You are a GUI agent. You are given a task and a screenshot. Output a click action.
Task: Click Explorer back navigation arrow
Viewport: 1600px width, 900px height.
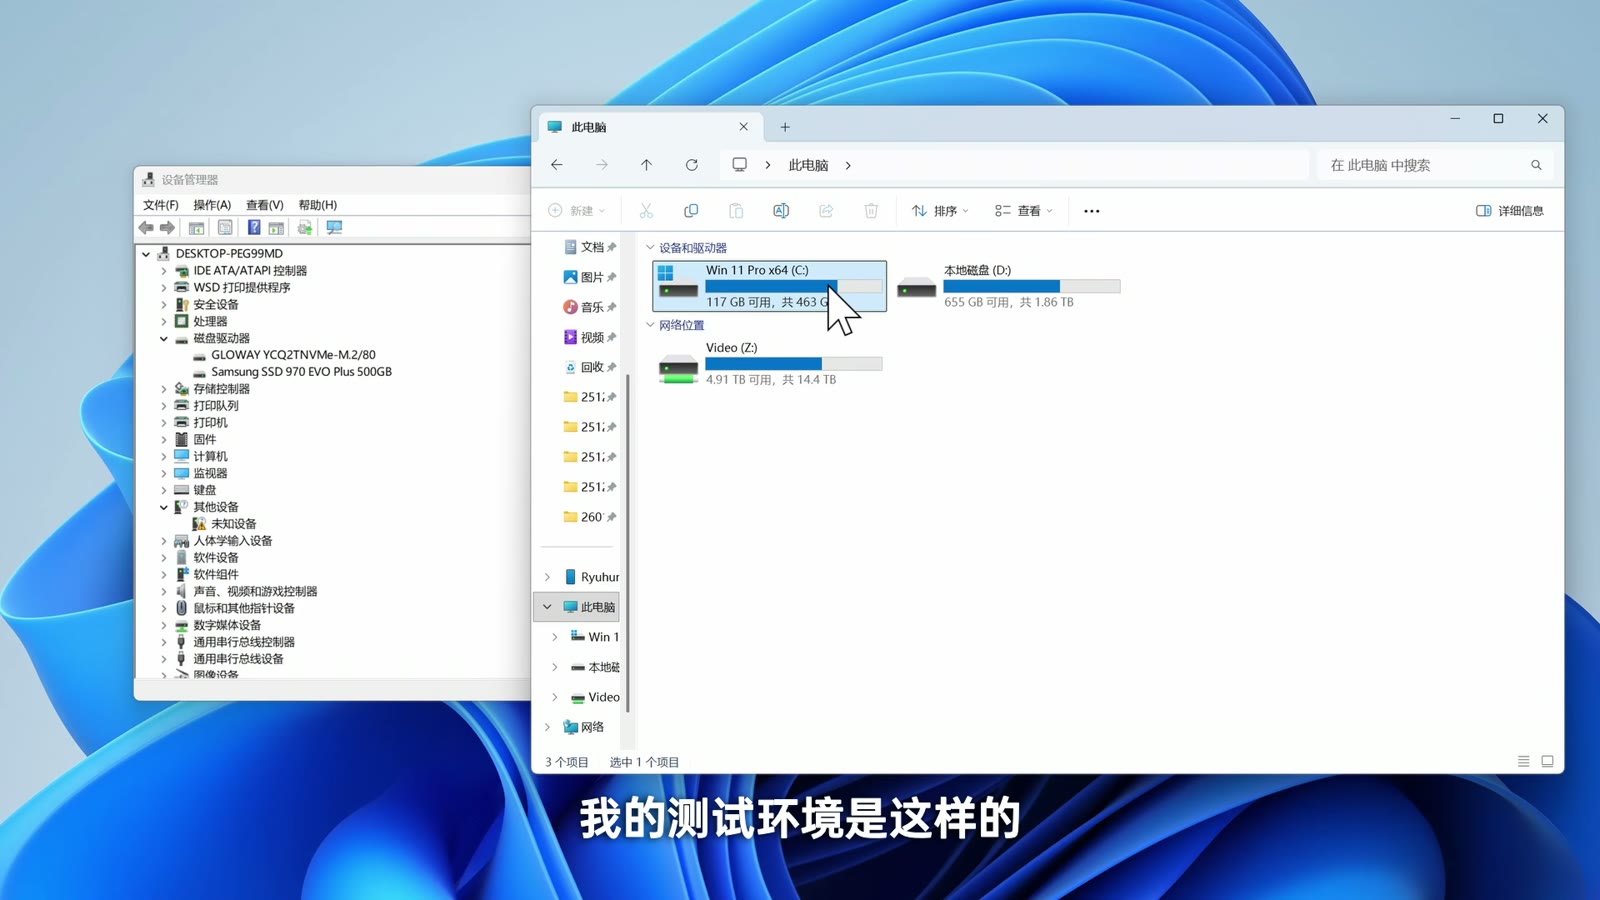(557, 165)
